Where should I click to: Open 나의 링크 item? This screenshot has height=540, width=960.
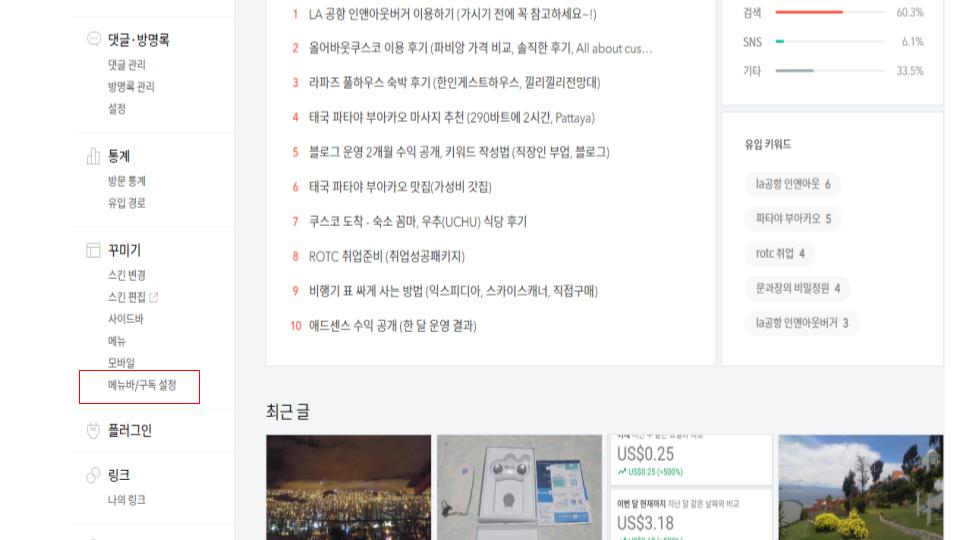click(127, 500)
